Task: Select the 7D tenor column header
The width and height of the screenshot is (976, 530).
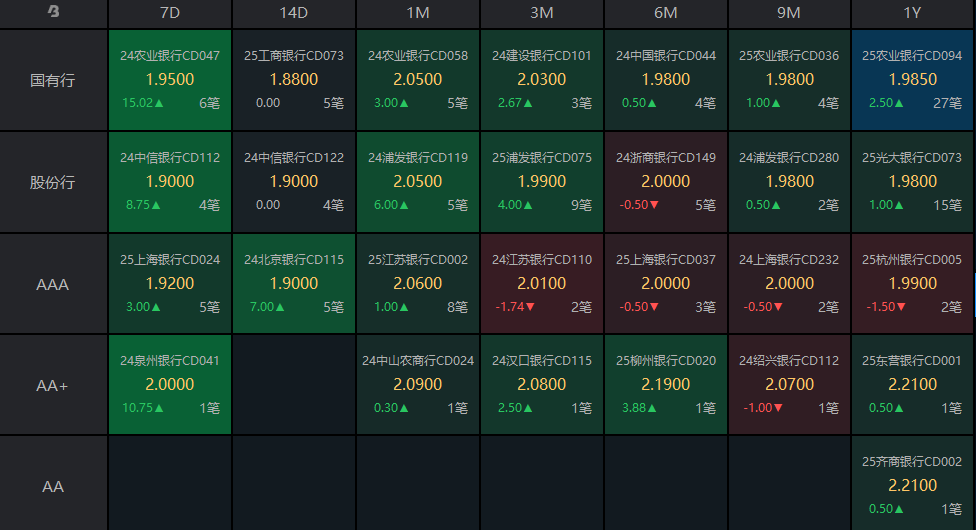Action: pyautogui.click(x=170, y=13)
